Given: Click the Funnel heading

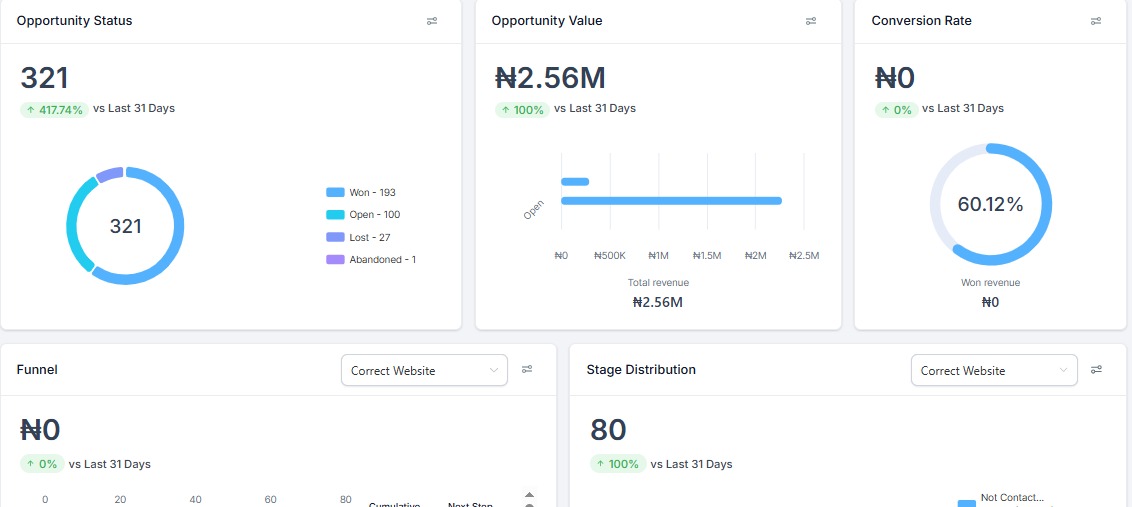Looking at the screenshot, I should click(37, 370).
